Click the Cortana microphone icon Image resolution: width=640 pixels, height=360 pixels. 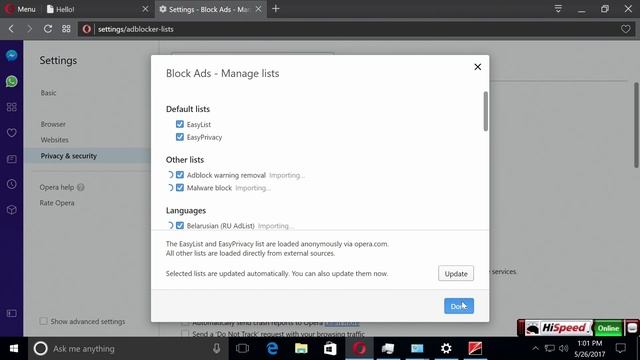(216, 349)
